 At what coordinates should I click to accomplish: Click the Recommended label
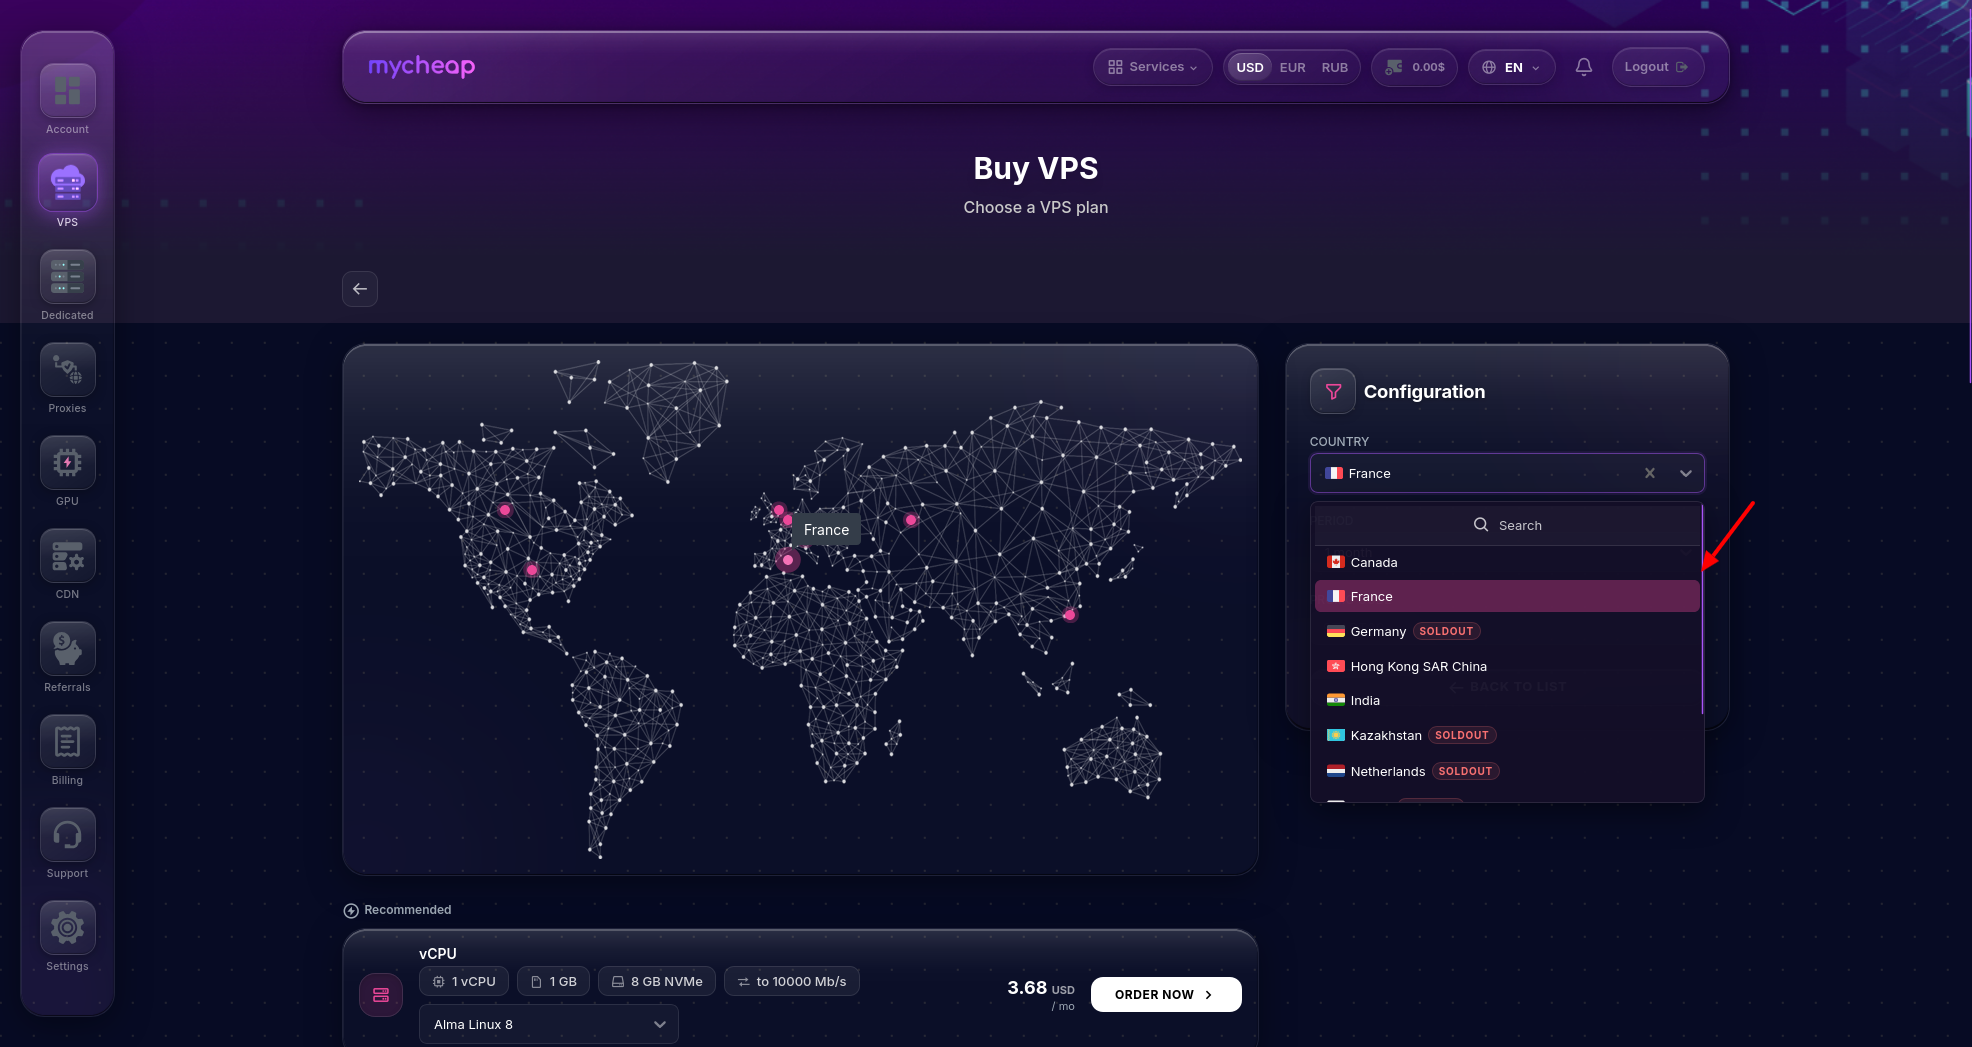coord(408,910)
